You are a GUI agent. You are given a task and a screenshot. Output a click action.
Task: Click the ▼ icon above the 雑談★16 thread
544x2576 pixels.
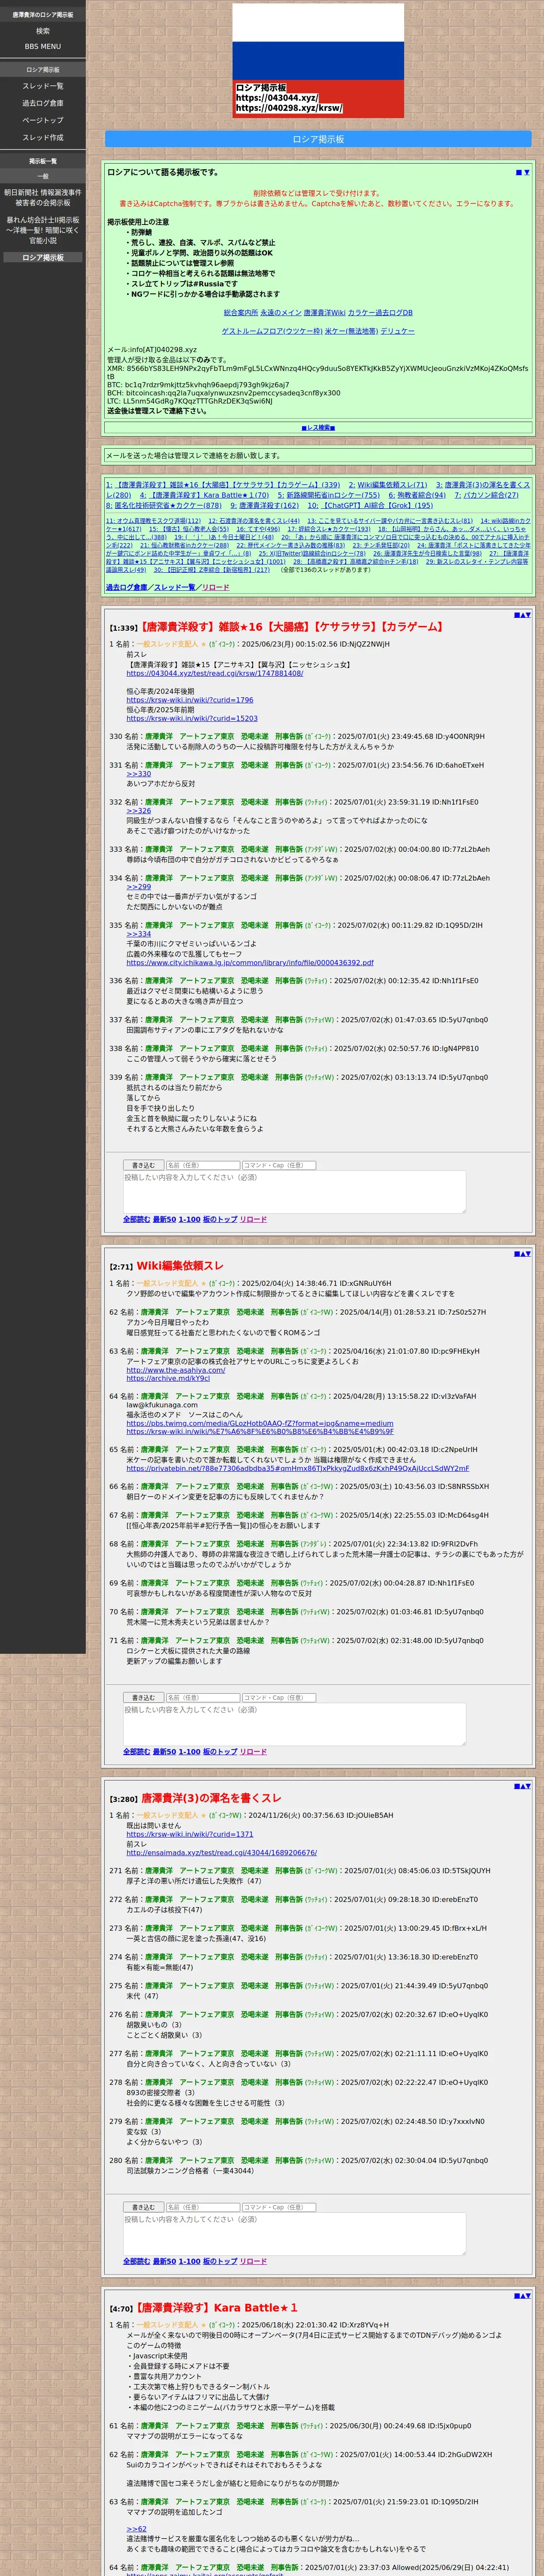click(x=528, y=615)
